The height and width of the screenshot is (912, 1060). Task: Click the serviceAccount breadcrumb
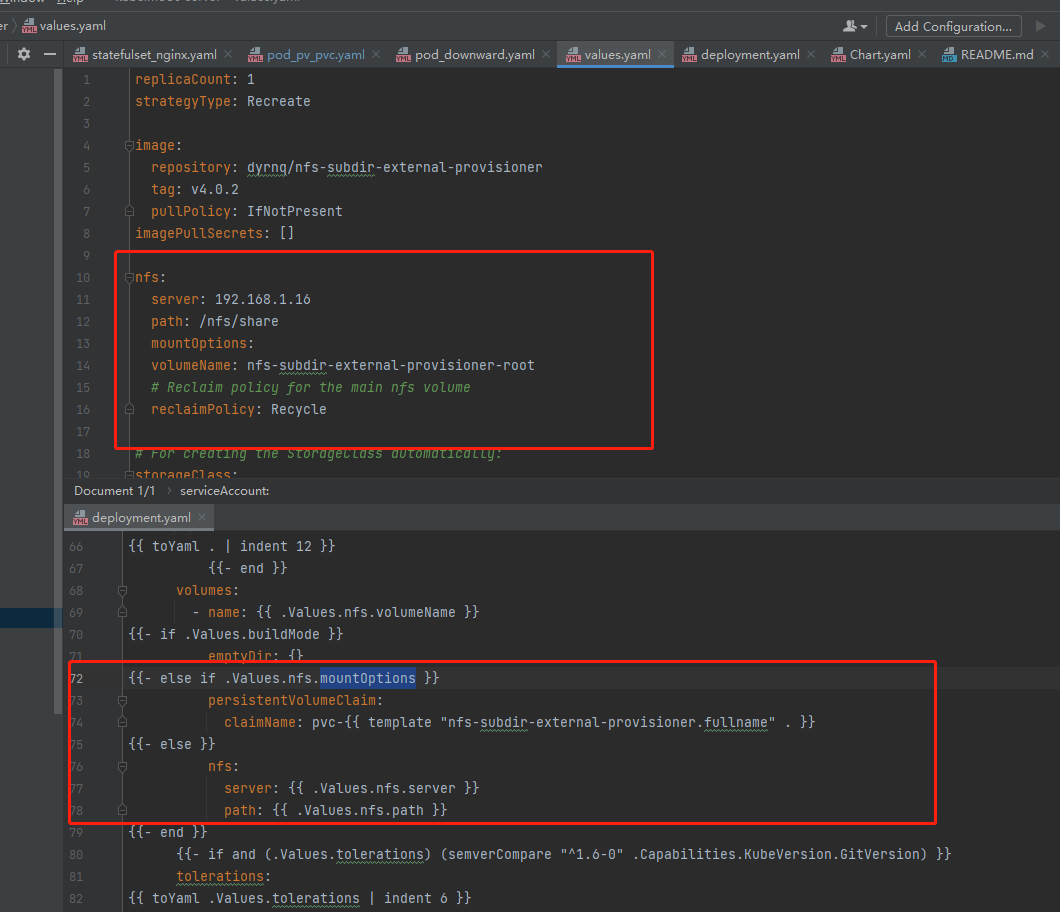point(224,491)
